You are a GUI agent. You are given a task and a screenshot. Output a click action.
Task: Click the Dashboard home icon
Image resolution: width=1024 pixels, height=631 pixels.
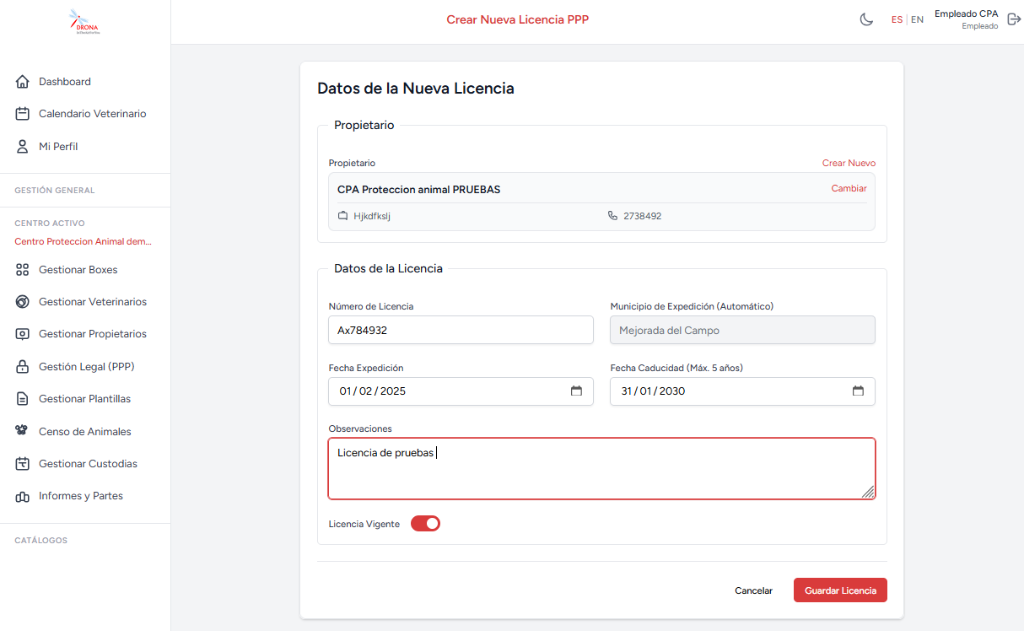(22, 82)
